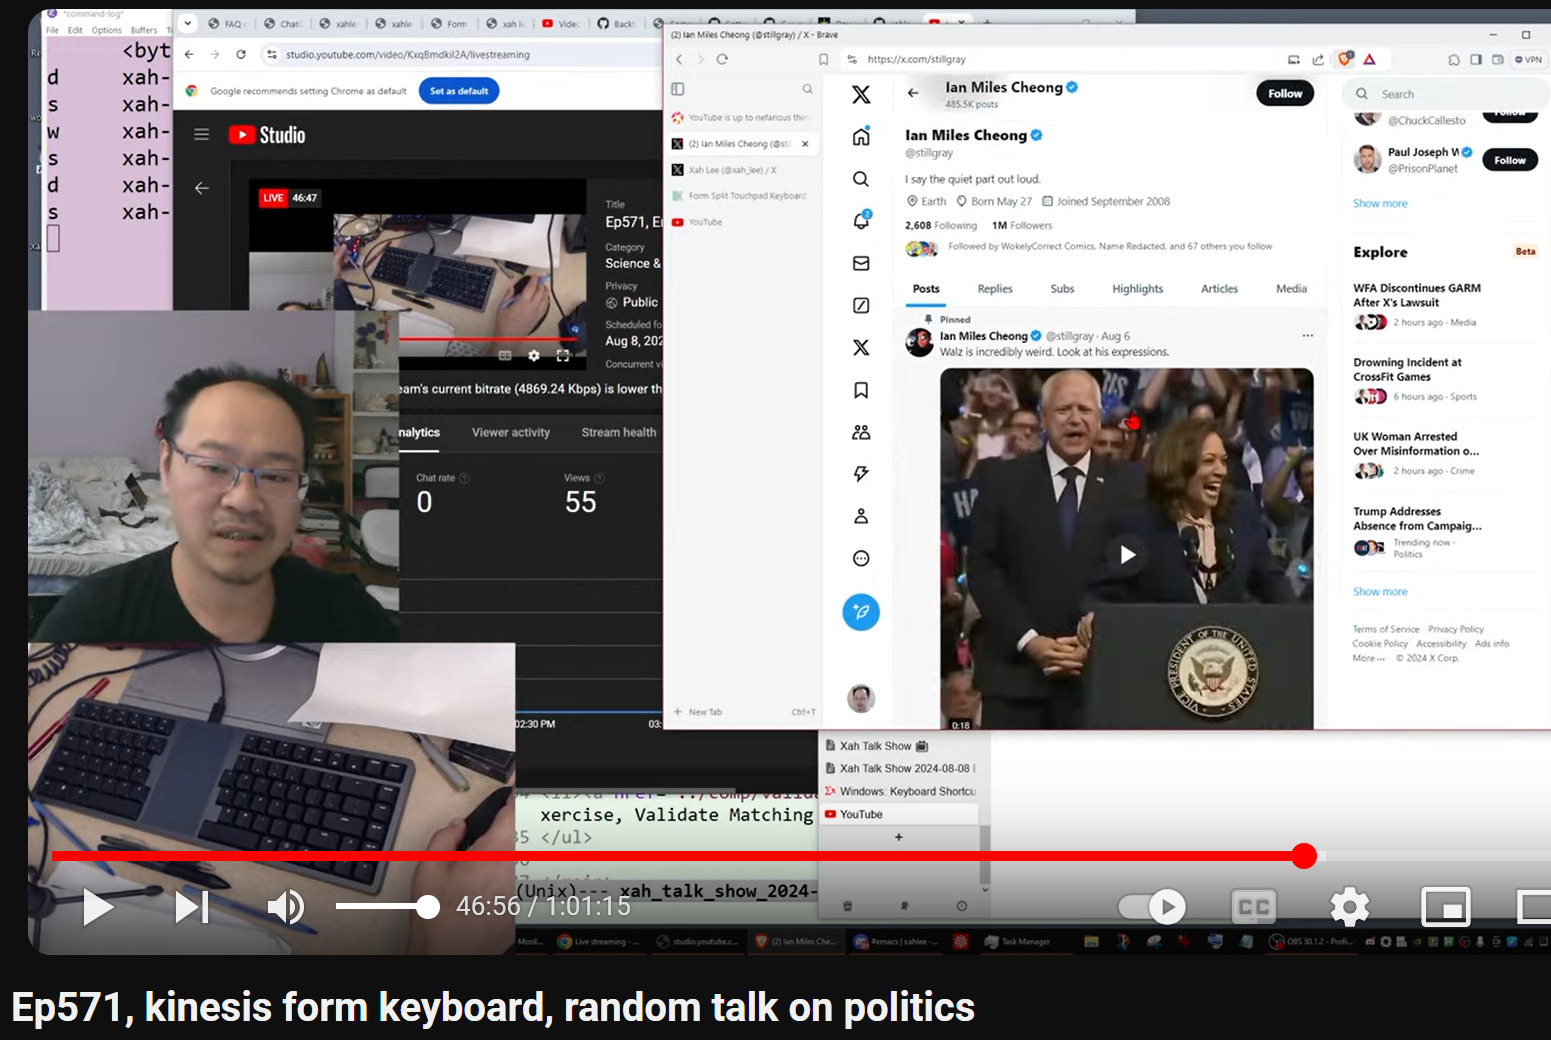Toggle the autoplay switch
This screenshot has width=1551, height=1040.
coord(1152,907)
